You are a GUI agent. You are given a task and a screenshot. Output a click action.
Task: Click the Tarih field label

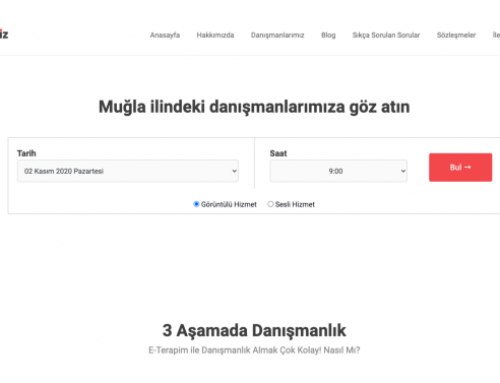tap(27, 153)
